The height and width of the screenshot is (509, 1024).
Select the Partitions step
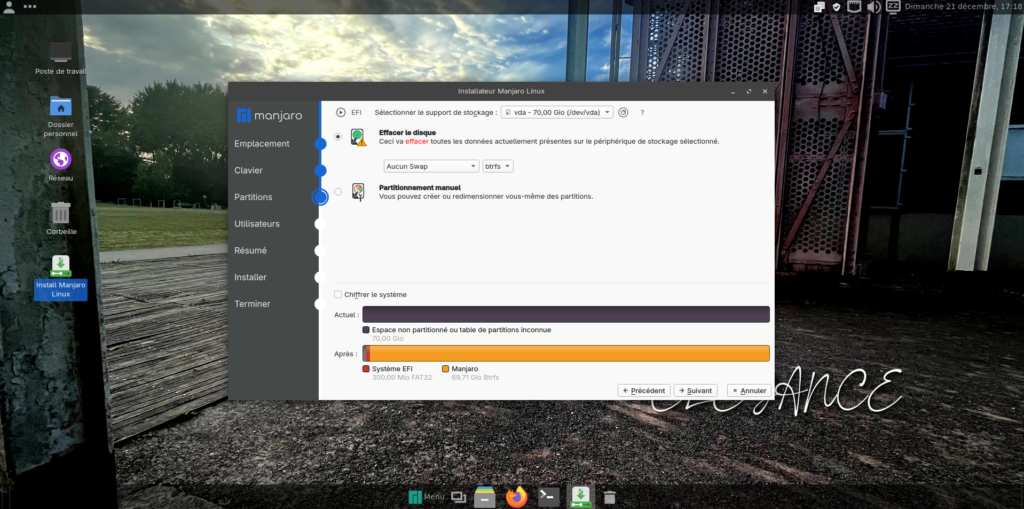[253, 197]
